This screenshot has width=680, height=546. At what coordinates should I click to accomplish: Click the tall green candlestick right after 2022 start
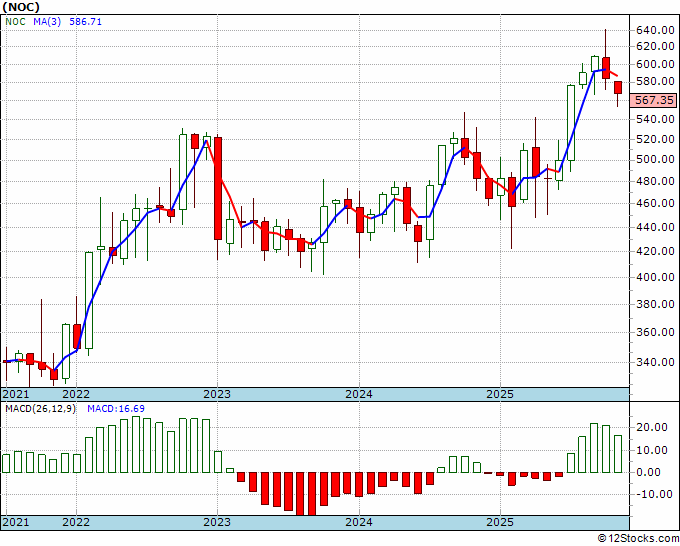(x=88, y=300)
